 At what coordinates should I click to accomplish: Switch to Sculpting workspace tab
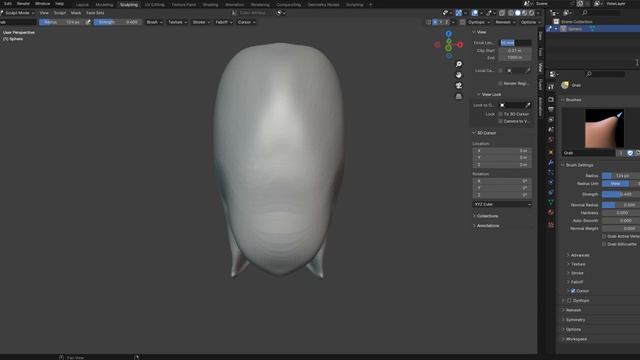(x=129, y=4)
